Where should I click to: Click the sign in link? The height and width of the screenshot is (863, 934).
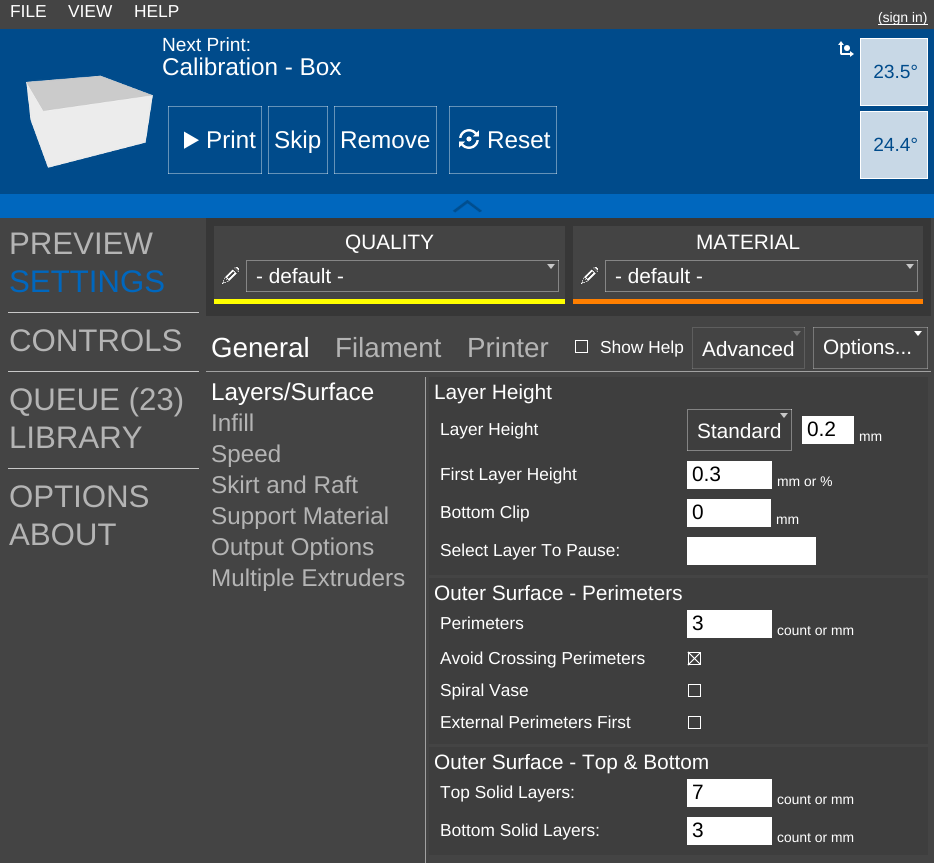click(x=902, y=17)
